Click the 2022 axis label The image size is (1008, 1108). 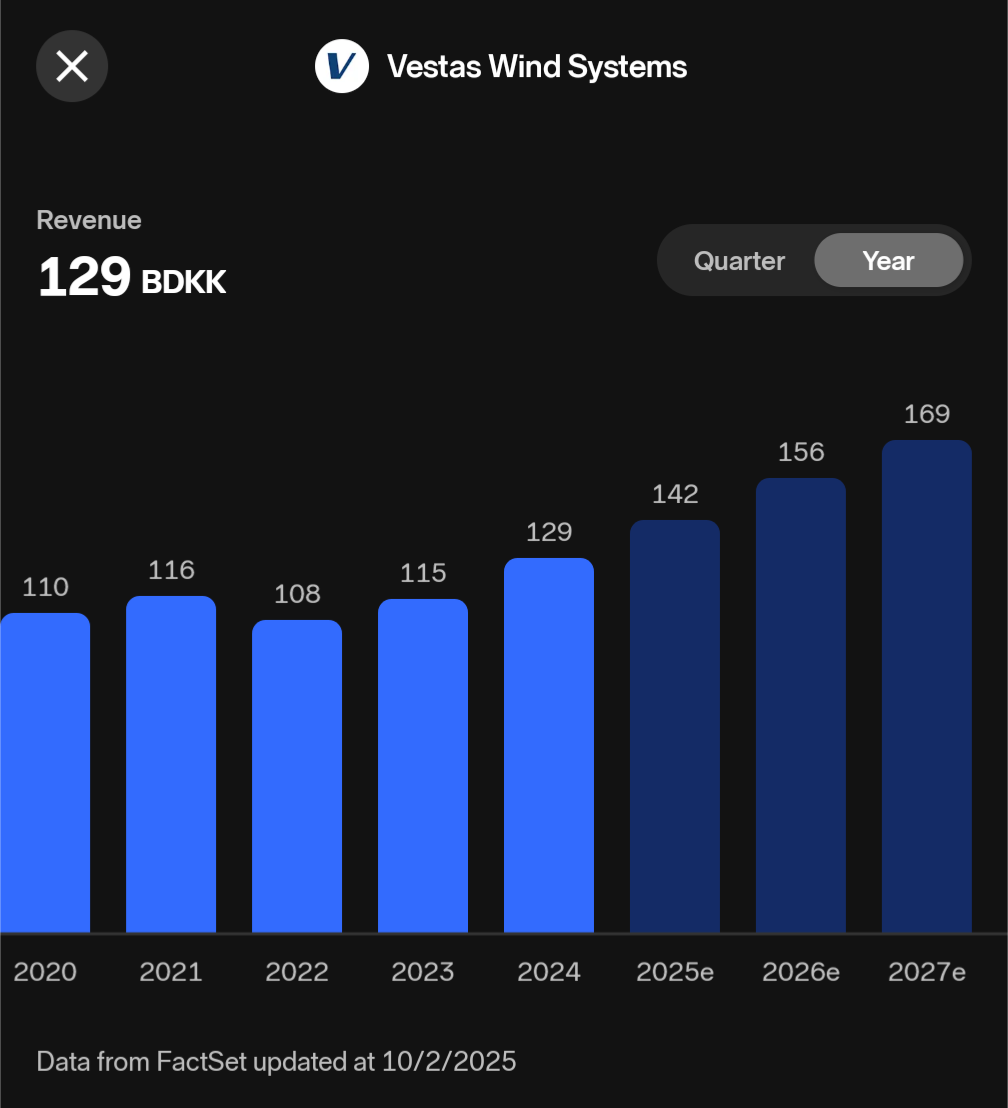[297, 972]
